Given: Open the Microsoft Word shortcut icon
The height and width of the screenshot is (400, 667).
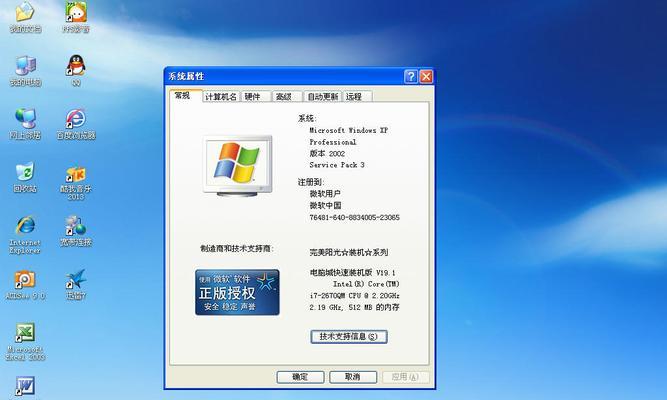Looking at the screenshot, I should (25, 386).
